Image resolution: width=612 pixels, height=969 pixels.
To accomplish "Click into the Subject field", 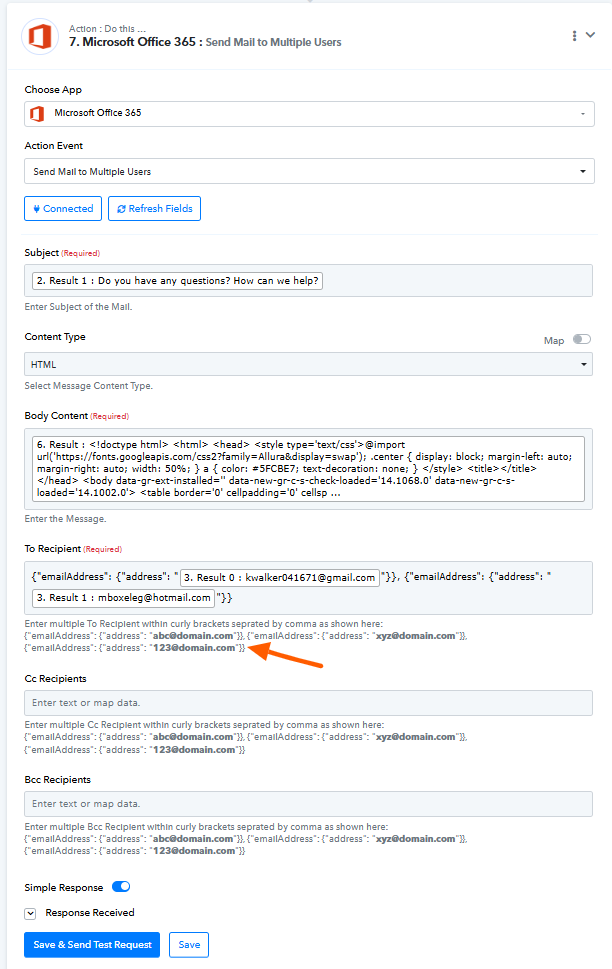I will [x=450, y=280].
